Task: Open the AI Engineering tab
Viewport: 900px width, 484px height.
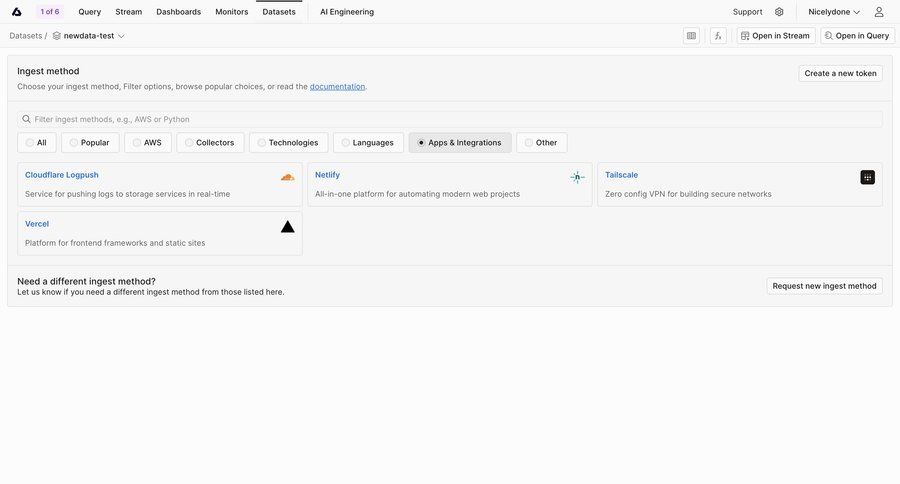Action: tap(347, 11)
